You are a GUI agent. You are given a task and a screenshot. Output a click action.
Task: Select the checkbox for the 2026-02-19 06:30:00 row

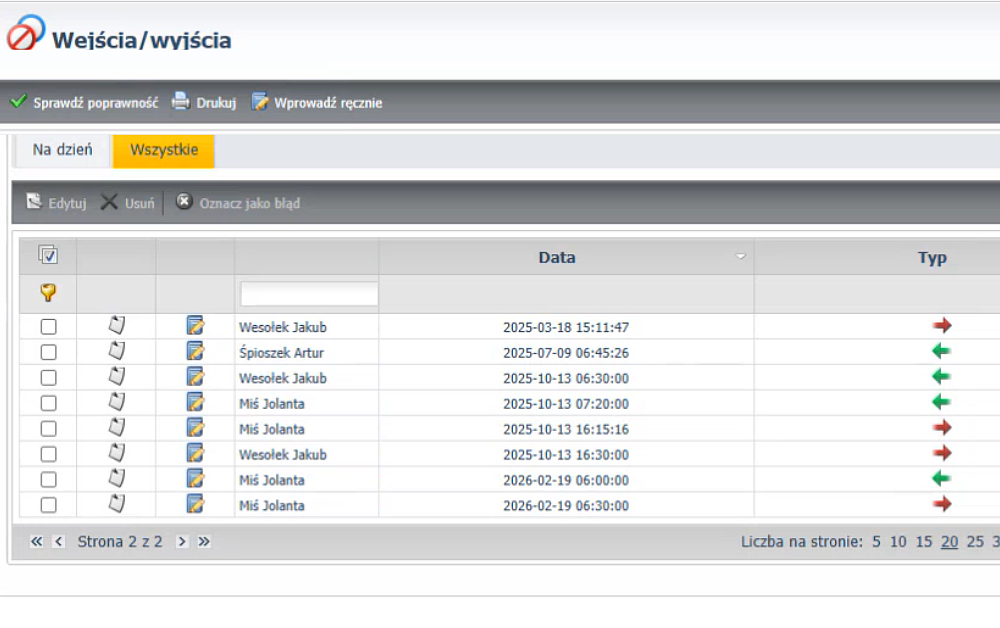pyautogui.click(x=48, y=505)
